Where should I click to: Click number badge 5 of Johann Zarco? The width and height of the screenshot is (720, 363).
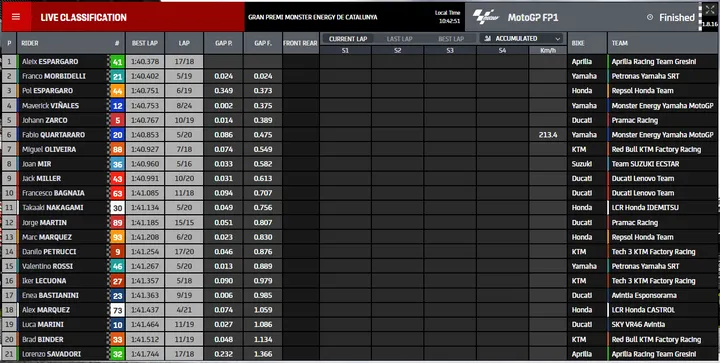tap(118, 121)
